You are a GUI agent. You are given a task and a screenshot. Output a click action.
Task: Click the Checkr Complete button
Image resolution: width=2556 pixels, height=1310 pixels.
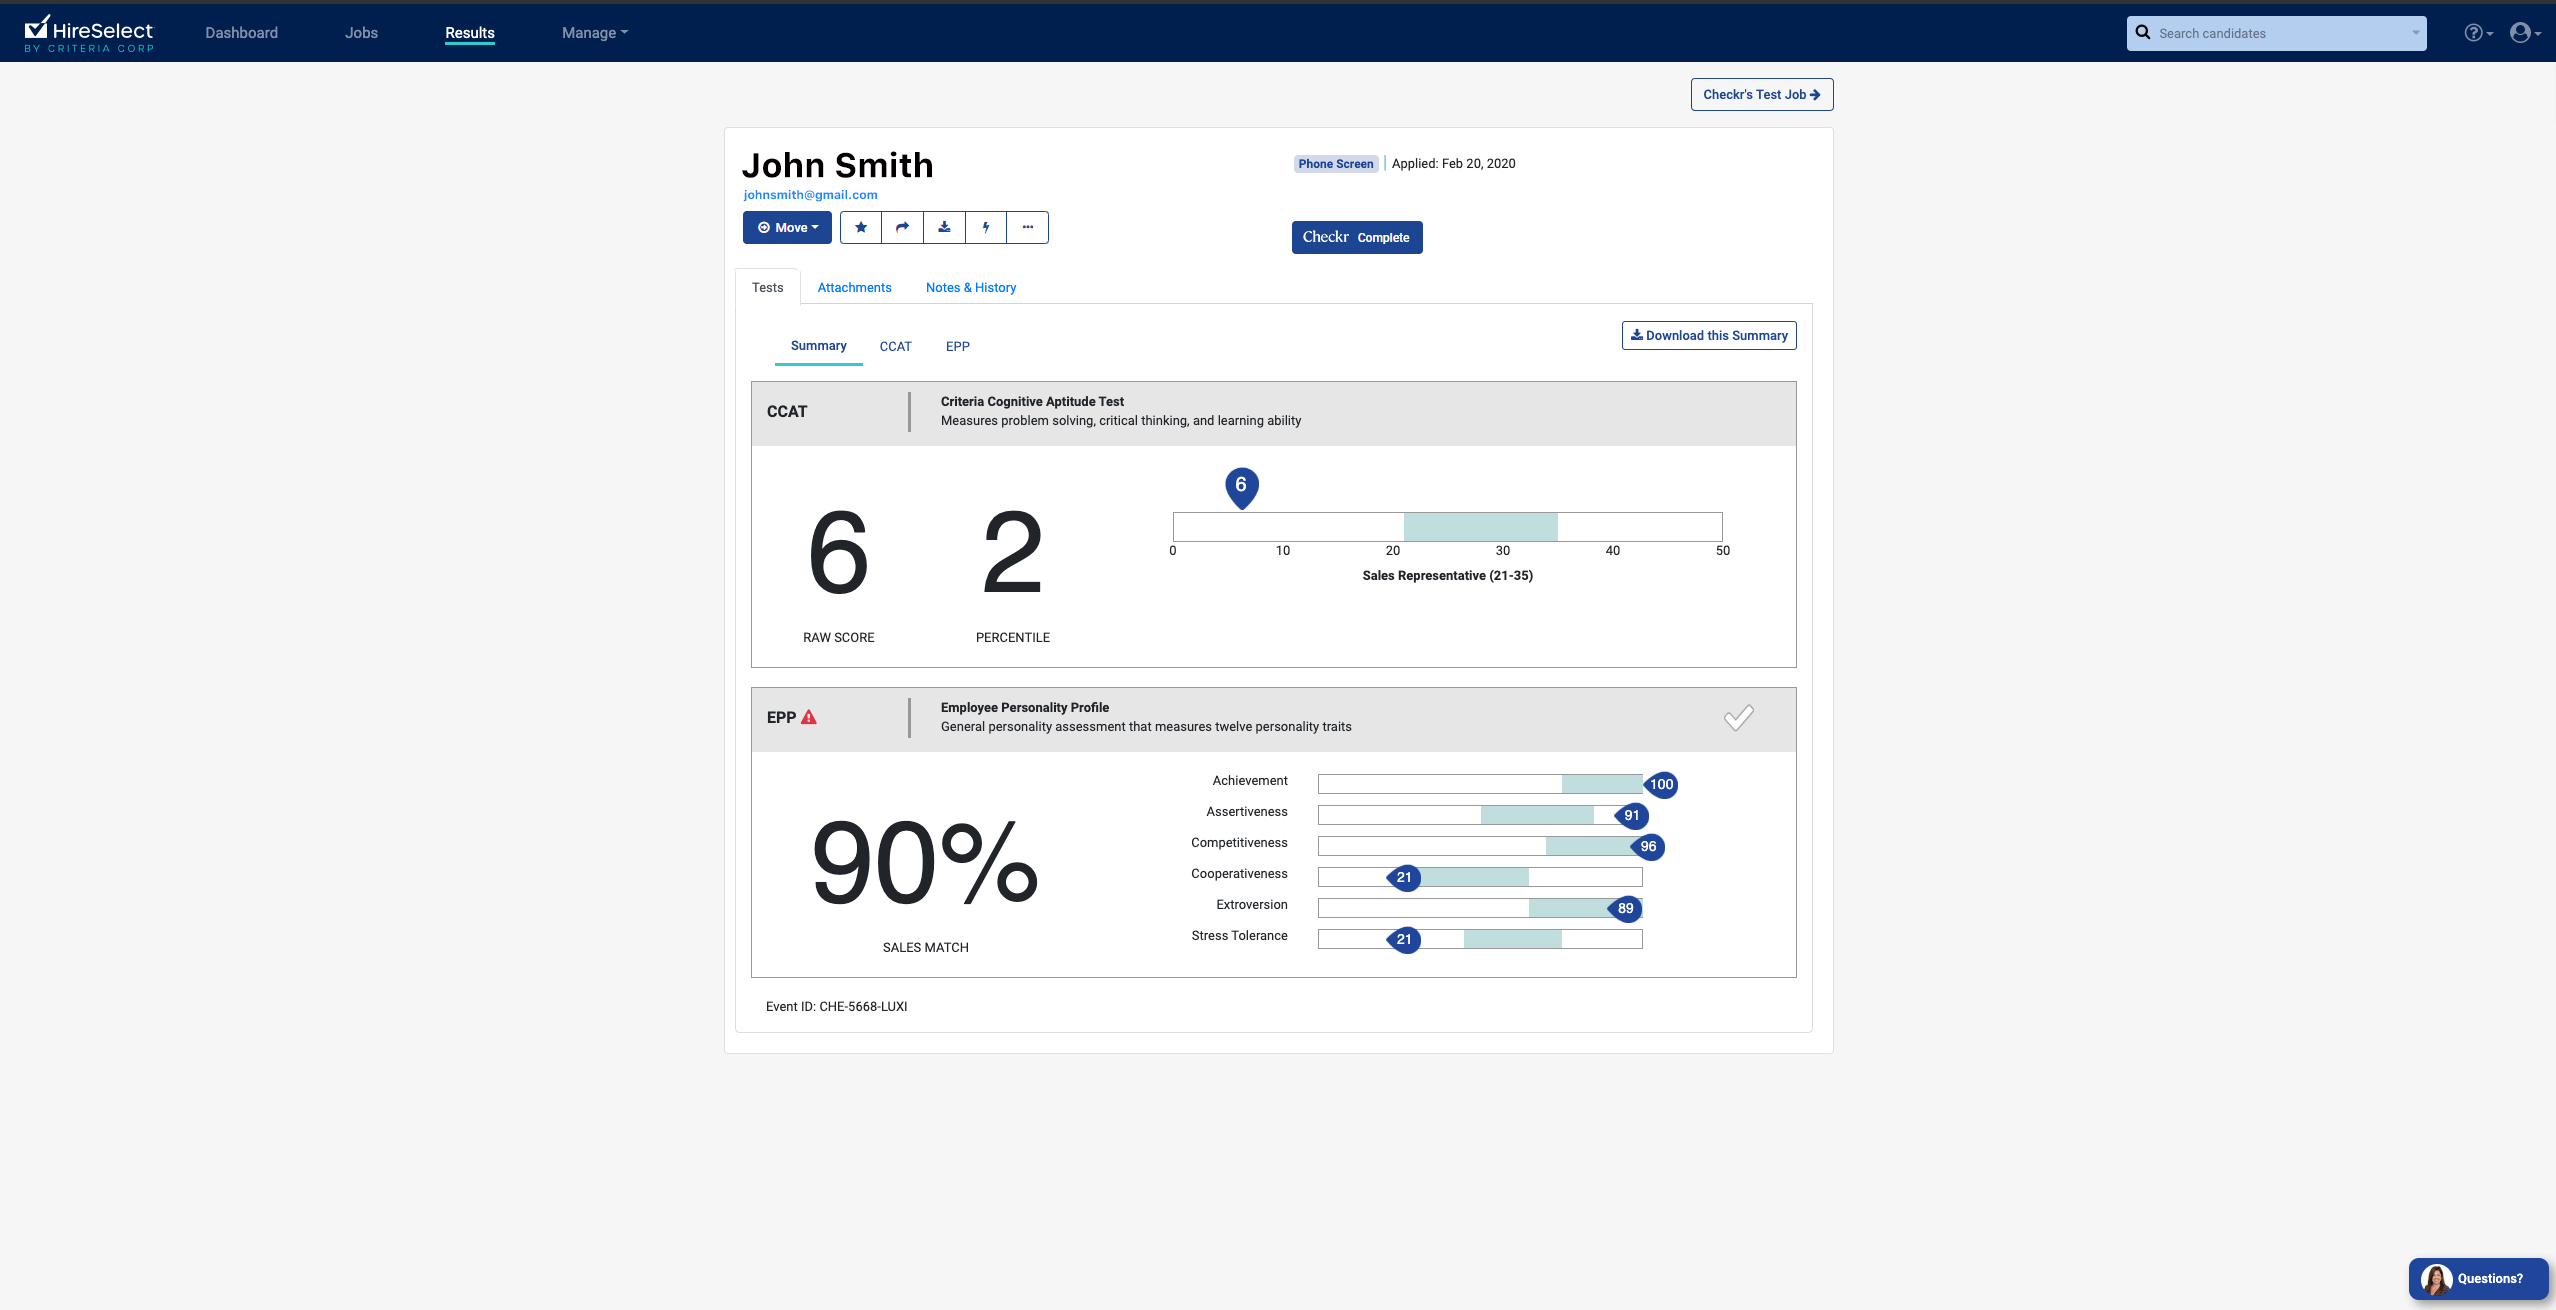(1356, 237)
